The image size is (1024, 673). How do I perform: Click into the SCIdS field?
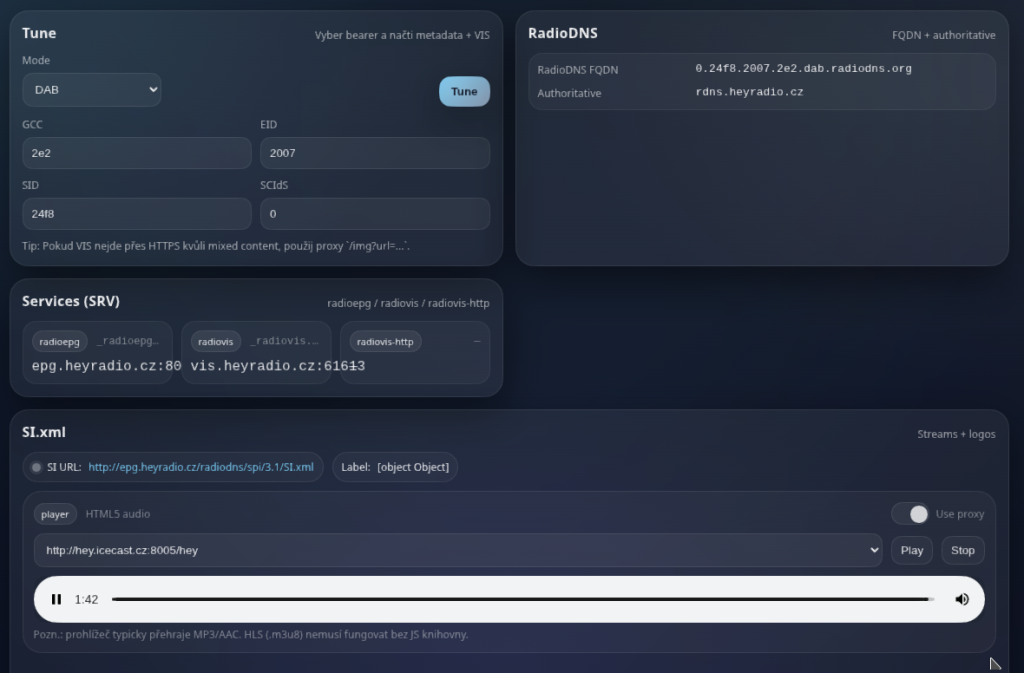tap(374, 214)
